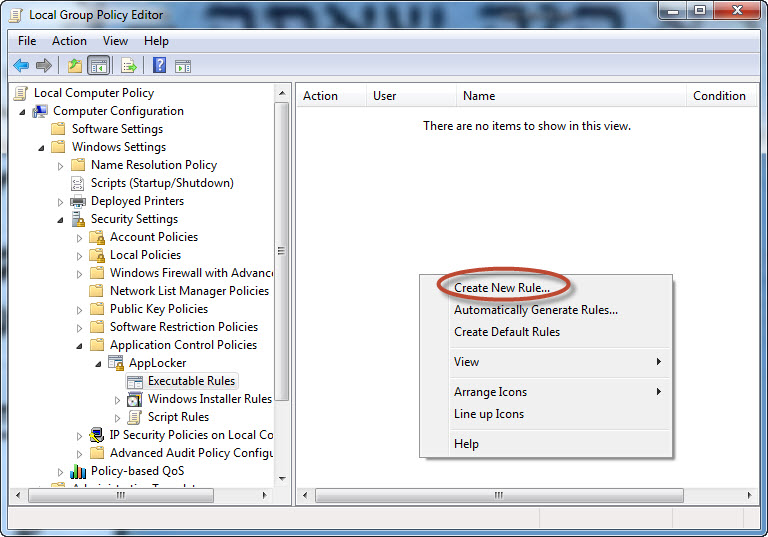Image resolution: width=768 pixels, height=537 pixels.
Task: Click the Up one level folder icon
Action: (x=74, y=65)
